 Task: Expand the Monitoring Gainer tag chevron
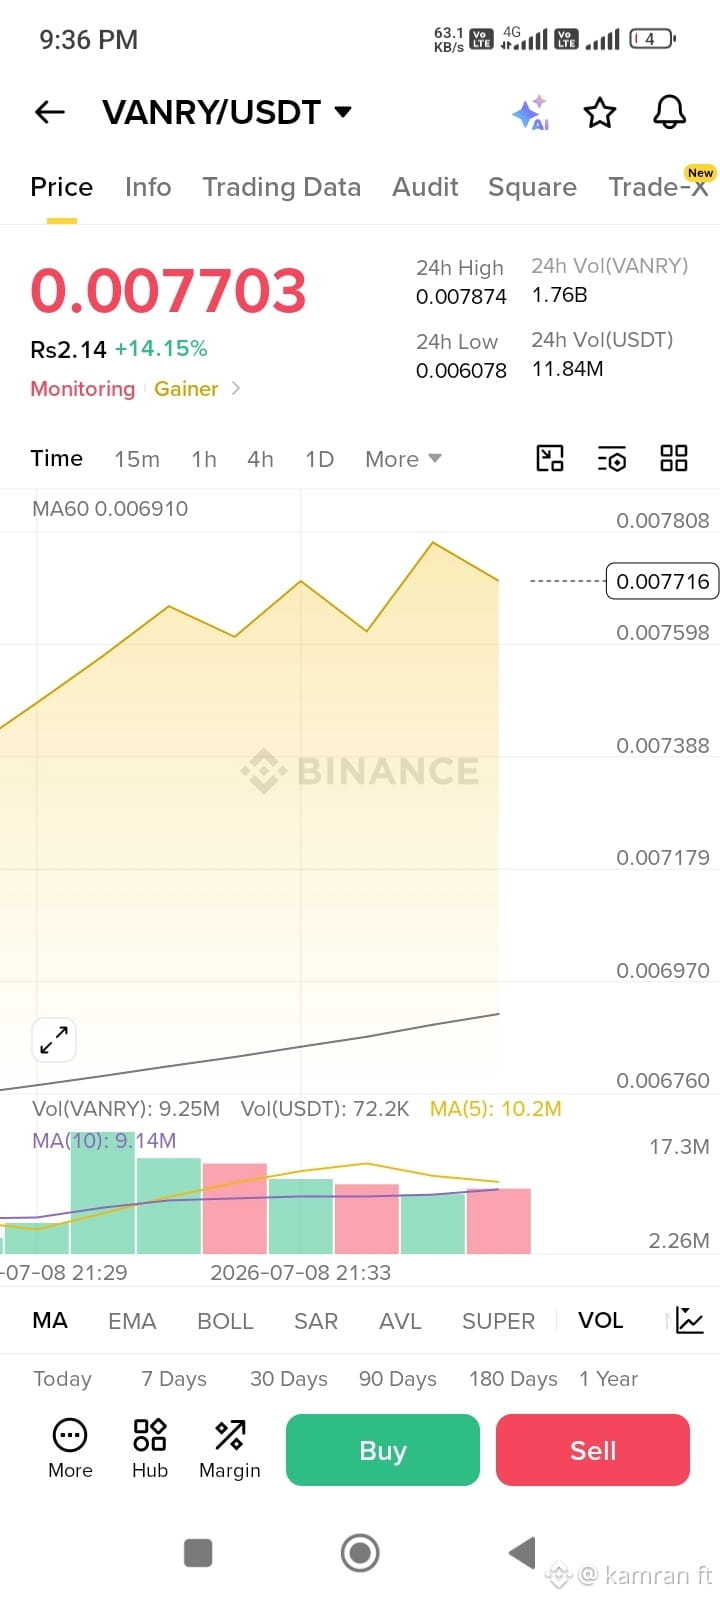[x=236, y=388]
